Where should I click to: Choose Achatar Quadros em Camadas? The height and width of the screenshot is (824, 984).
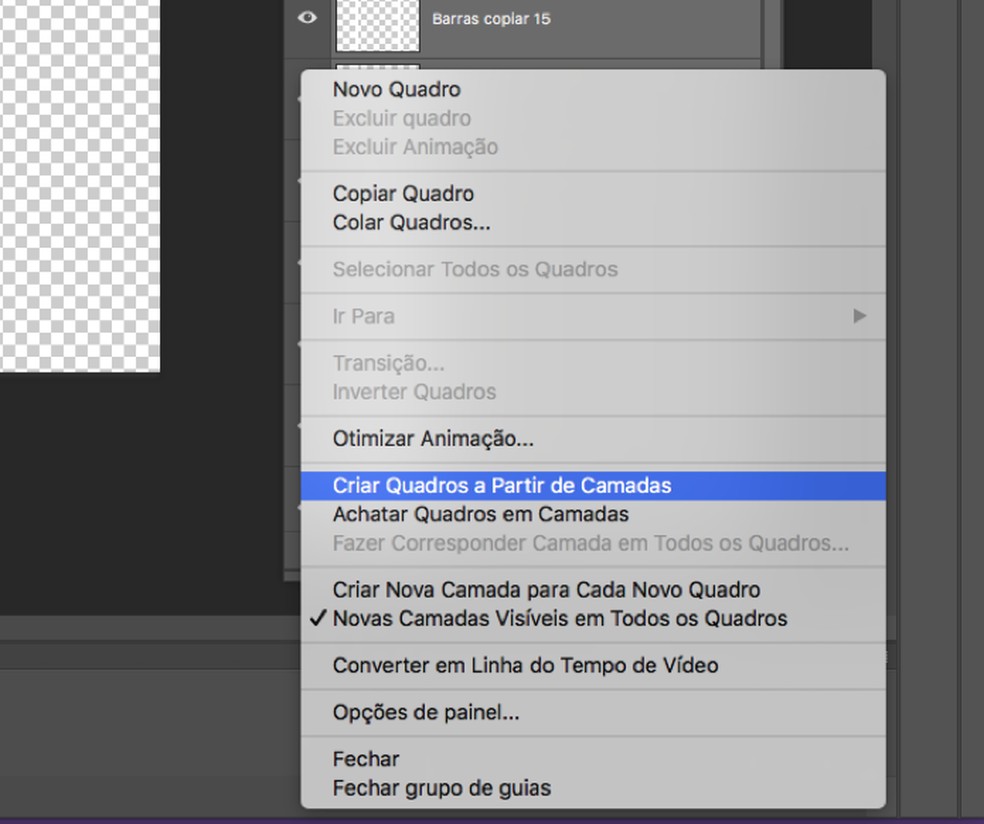coord(593,514)
